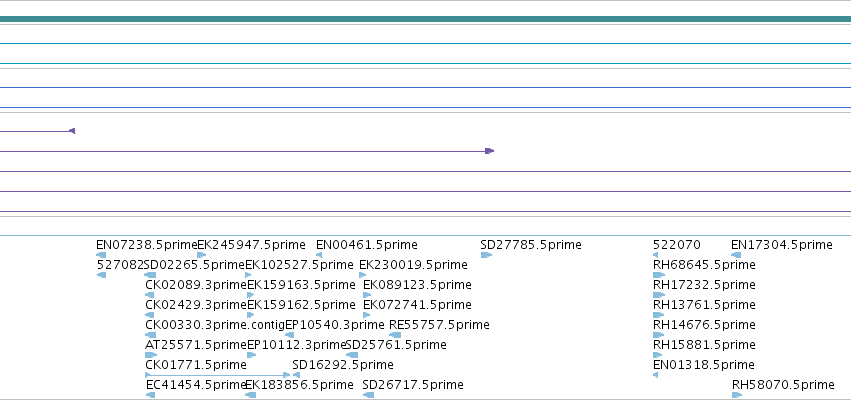Select the CK01771.5prime spanning feature line
851x400 pixels.
click(218, 375)
